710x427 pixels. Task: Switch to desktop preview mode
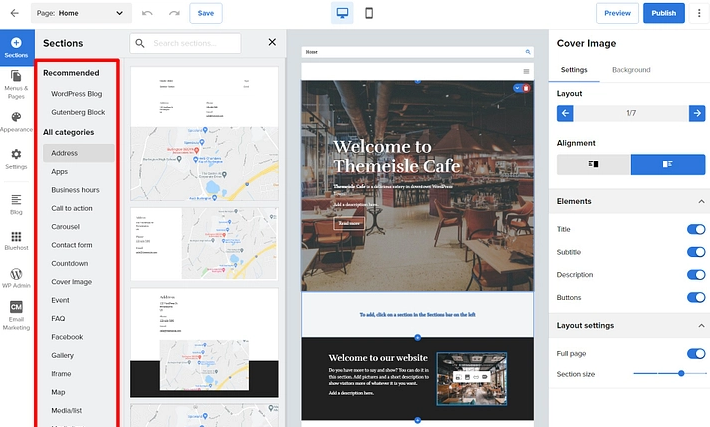[342, 13]
